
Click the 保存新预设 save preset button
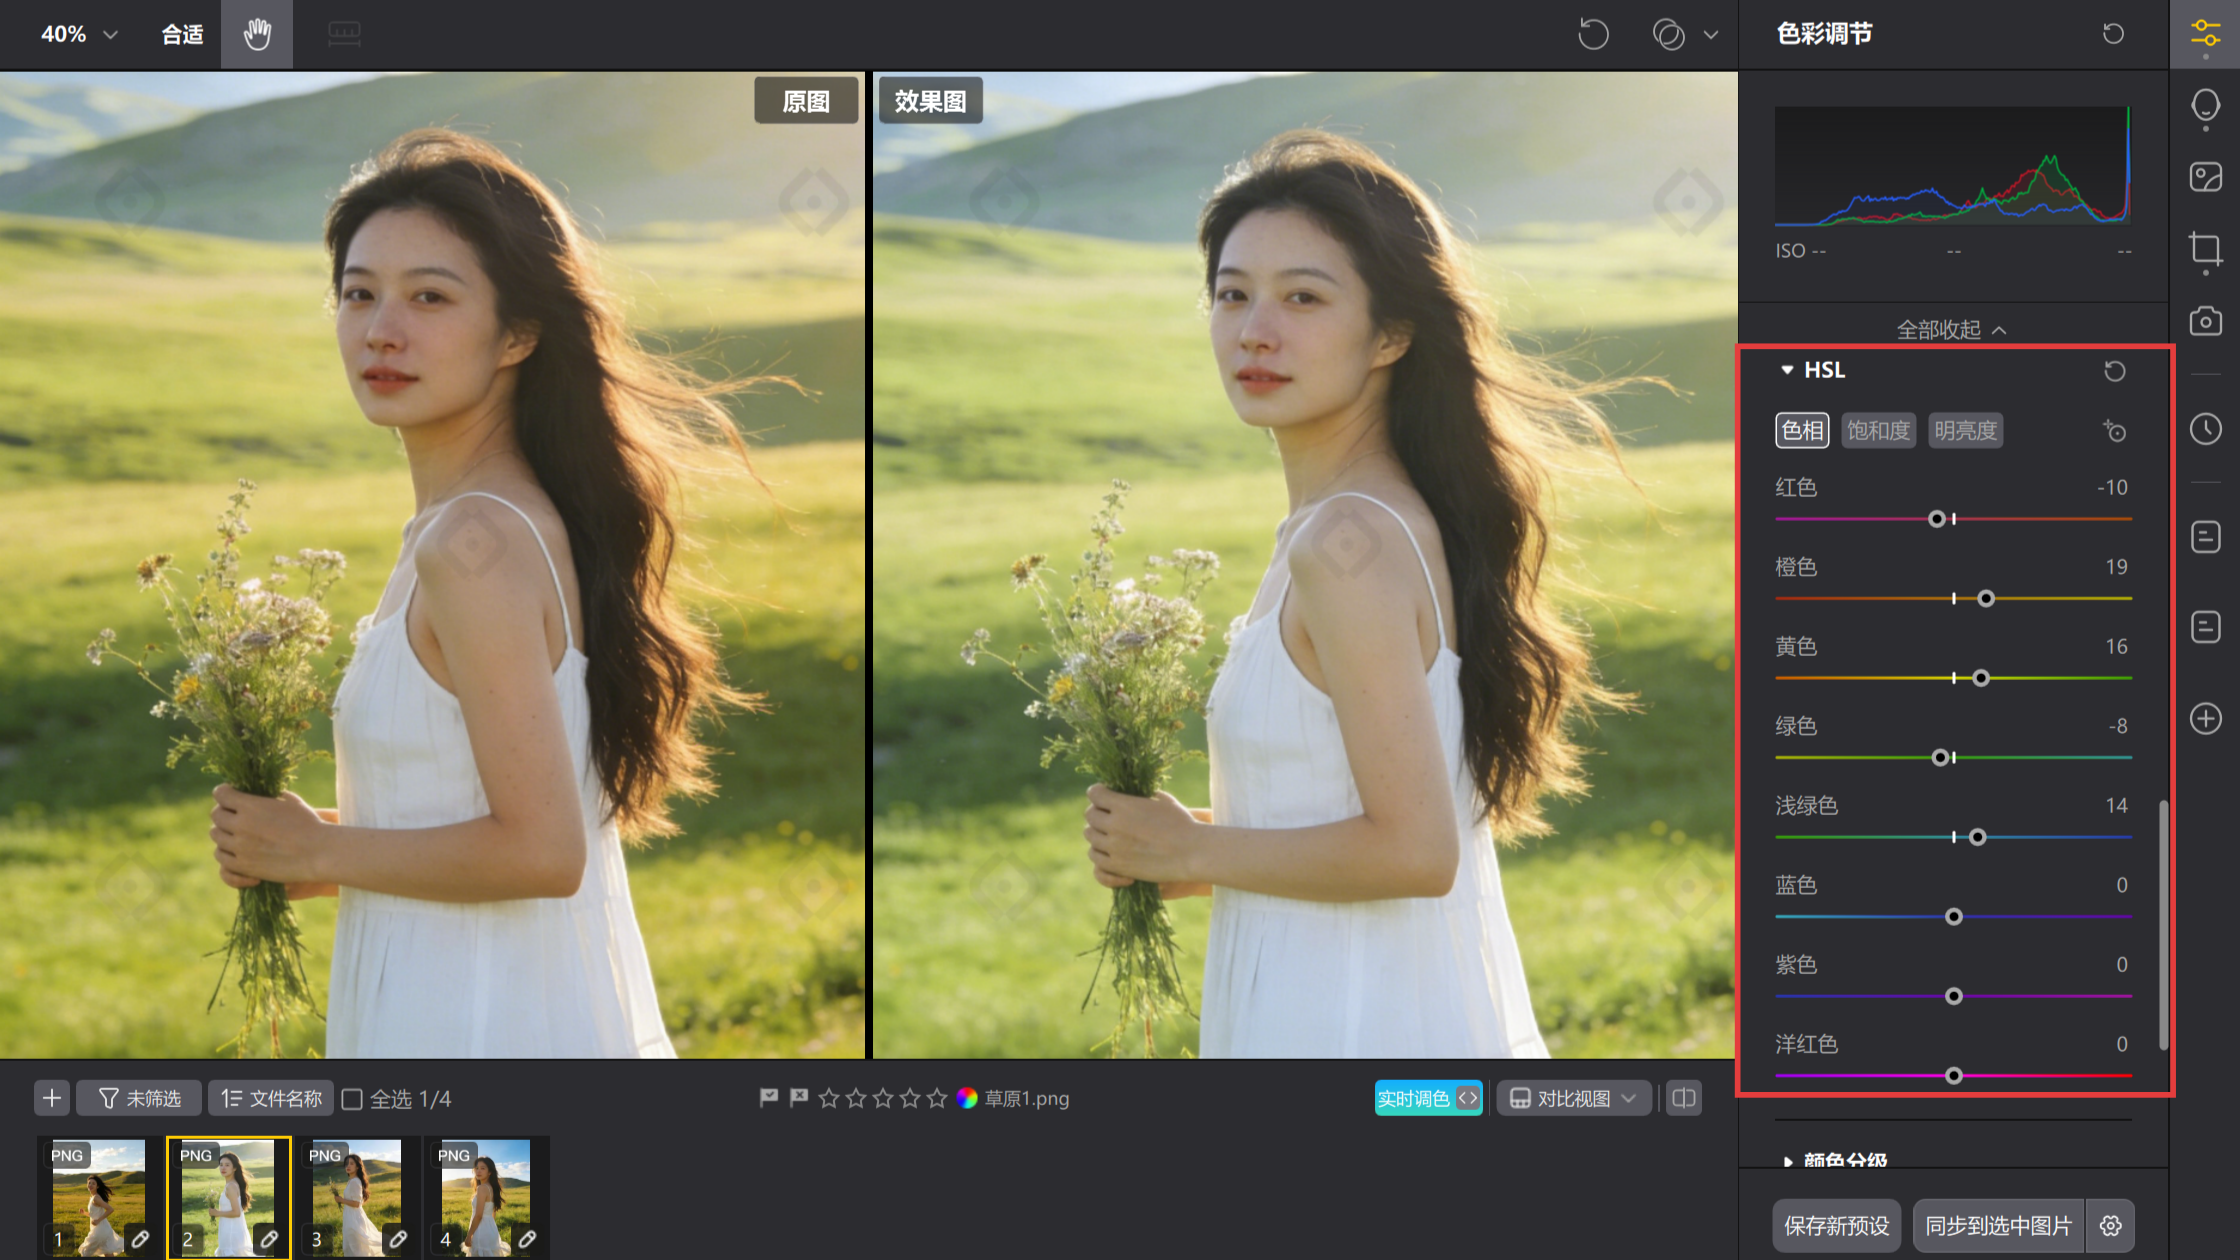click(x=1836, y=1225)
